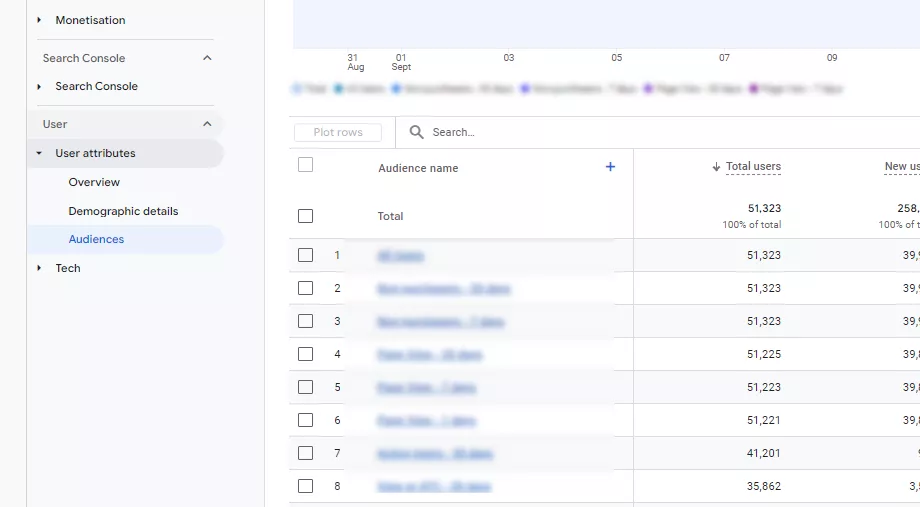Open the audience link in row 5
The height and width of the screenshot is (507, 920).
pos(427,387)
